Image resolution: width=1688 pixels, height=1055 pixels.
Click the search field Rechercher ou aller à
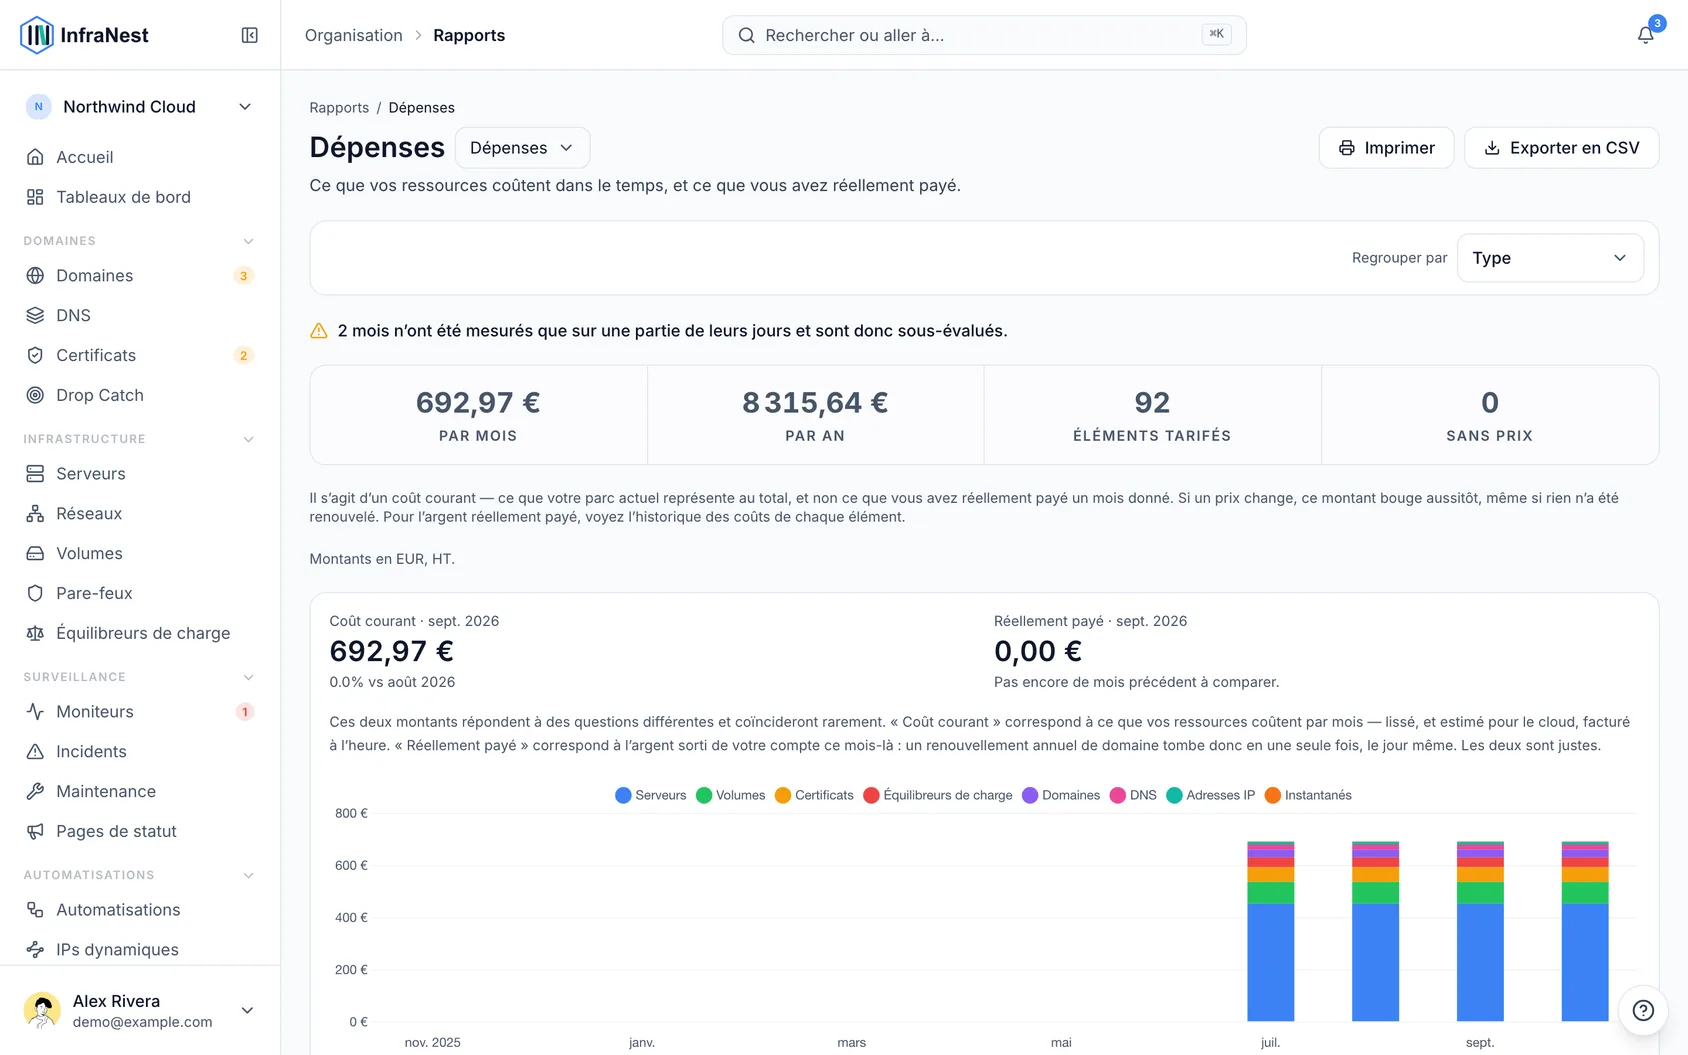[984, 35]
